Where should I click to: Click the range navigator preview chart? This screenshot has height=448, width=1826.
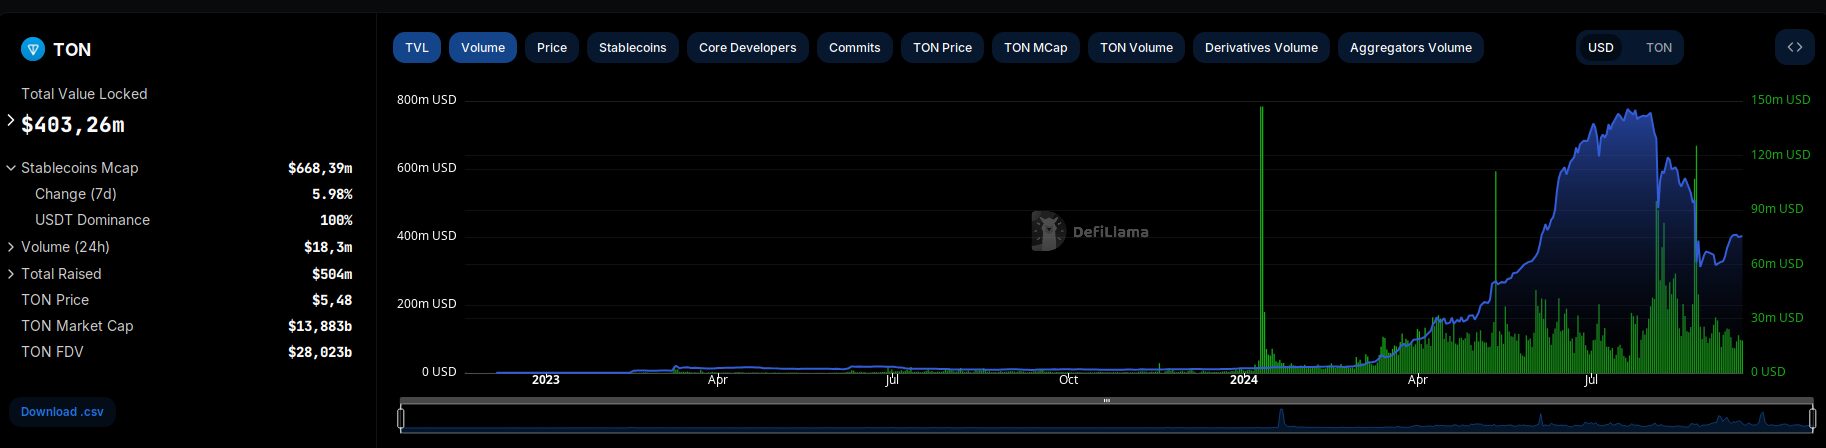click(1107, 419)
